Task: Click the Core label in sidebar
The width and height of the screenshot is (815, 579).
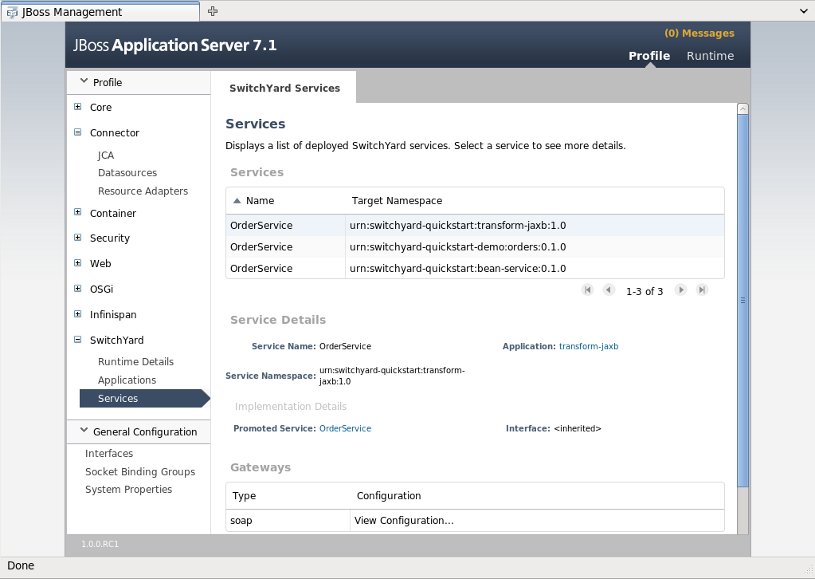Action: (101, 107)
